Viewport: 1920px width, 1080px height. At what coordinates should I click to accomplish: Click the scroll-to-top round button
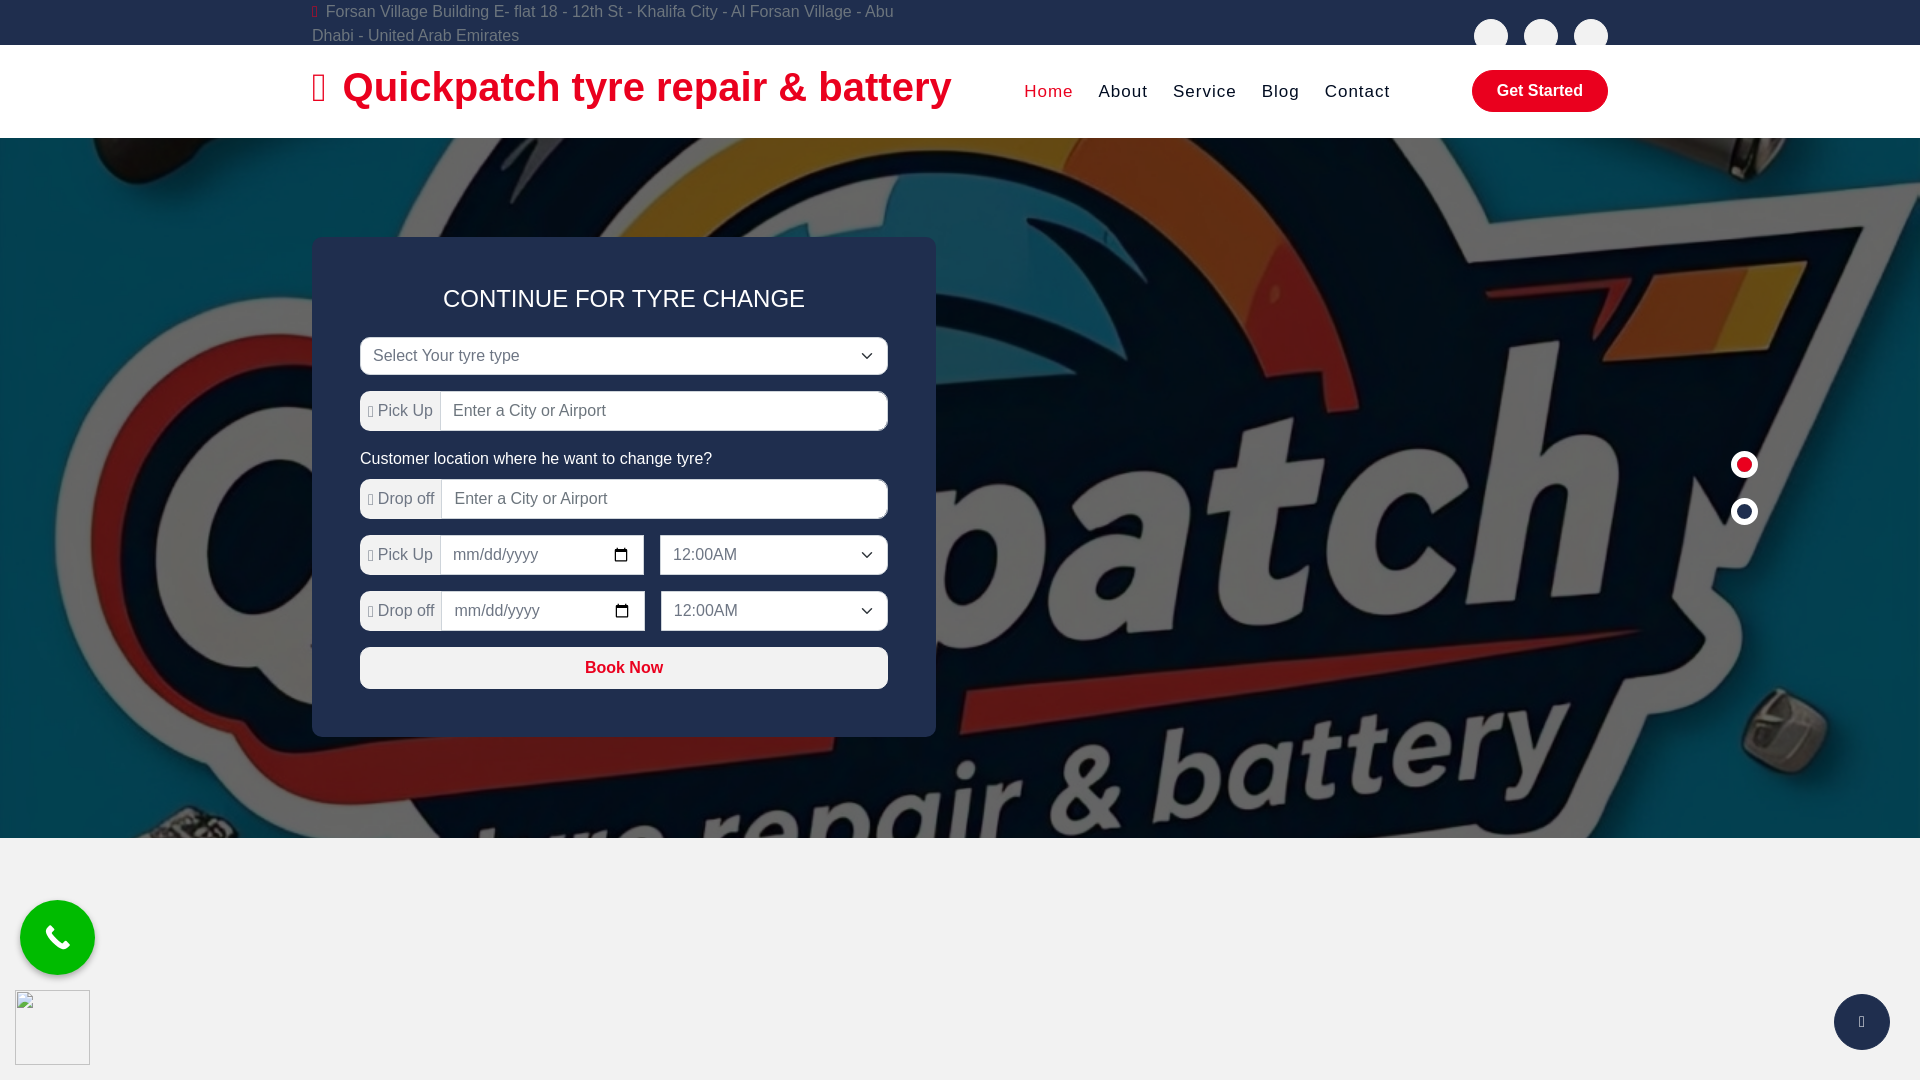point(1861,1021)
